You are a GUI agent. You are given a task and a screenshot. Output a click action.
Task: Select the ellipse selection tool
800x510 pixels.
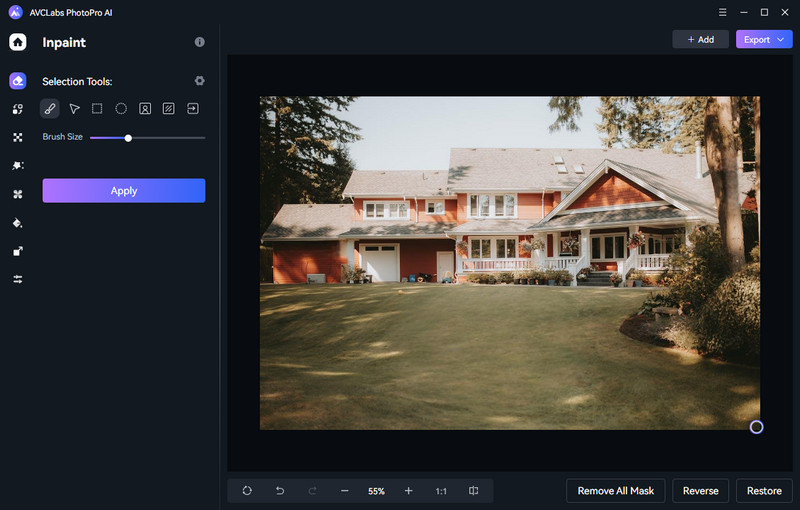[x=121, y=109]
